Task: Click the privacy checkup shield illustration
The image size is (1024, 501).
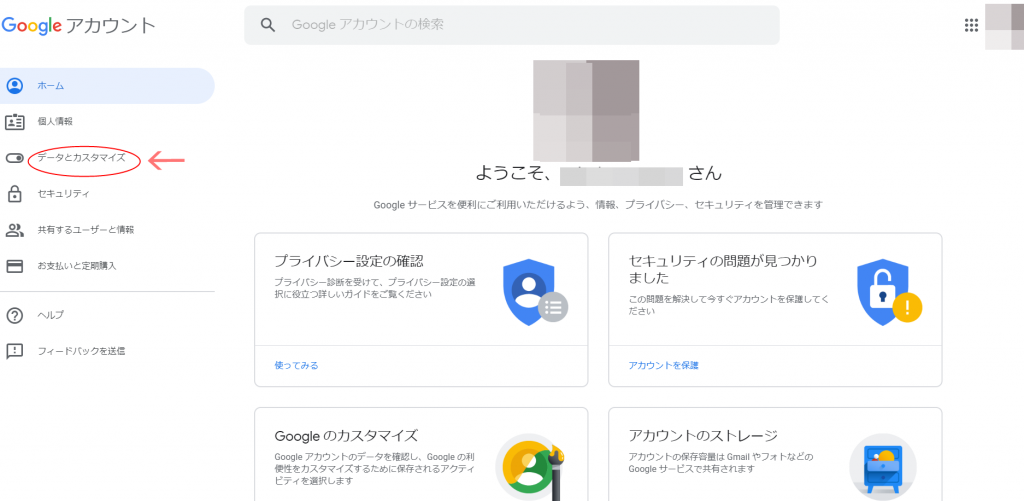Action: (x=535, y=292)
